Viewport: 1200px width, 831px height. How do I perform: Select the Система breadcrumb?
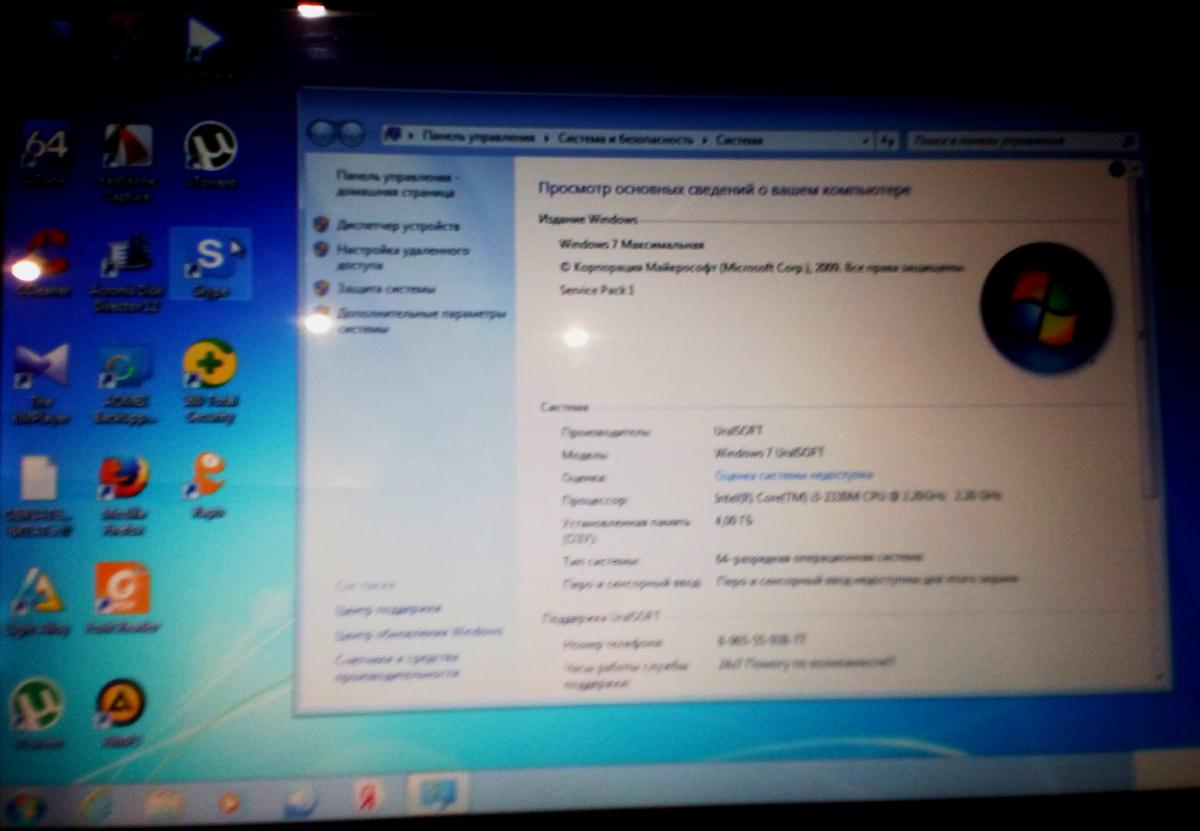coord(740,140)
